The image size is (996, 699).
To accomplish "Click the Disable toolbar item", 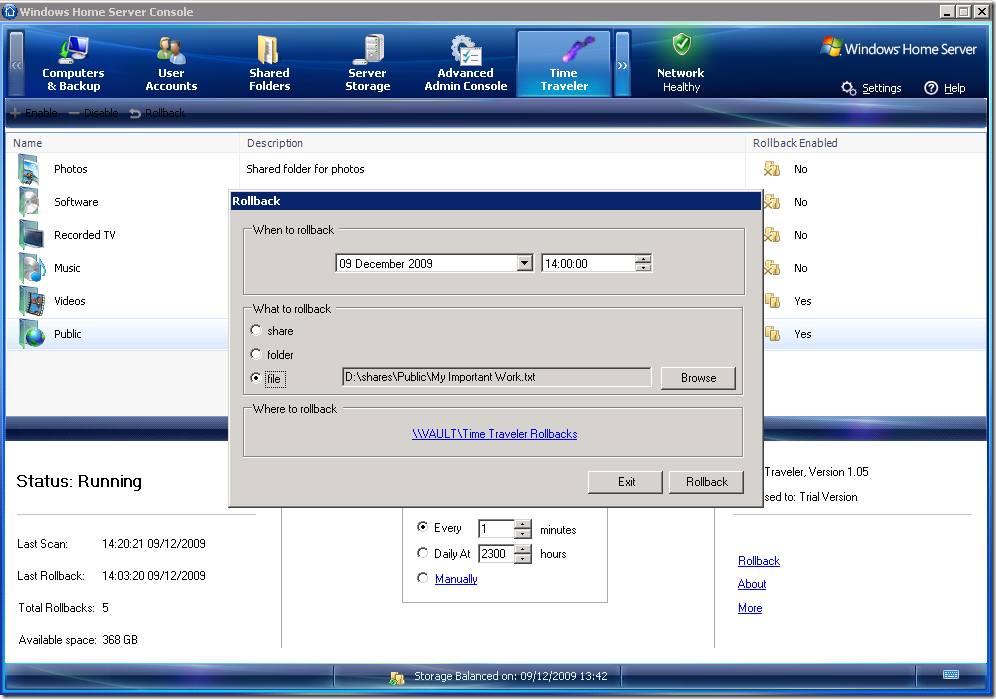I will point(93,113).
